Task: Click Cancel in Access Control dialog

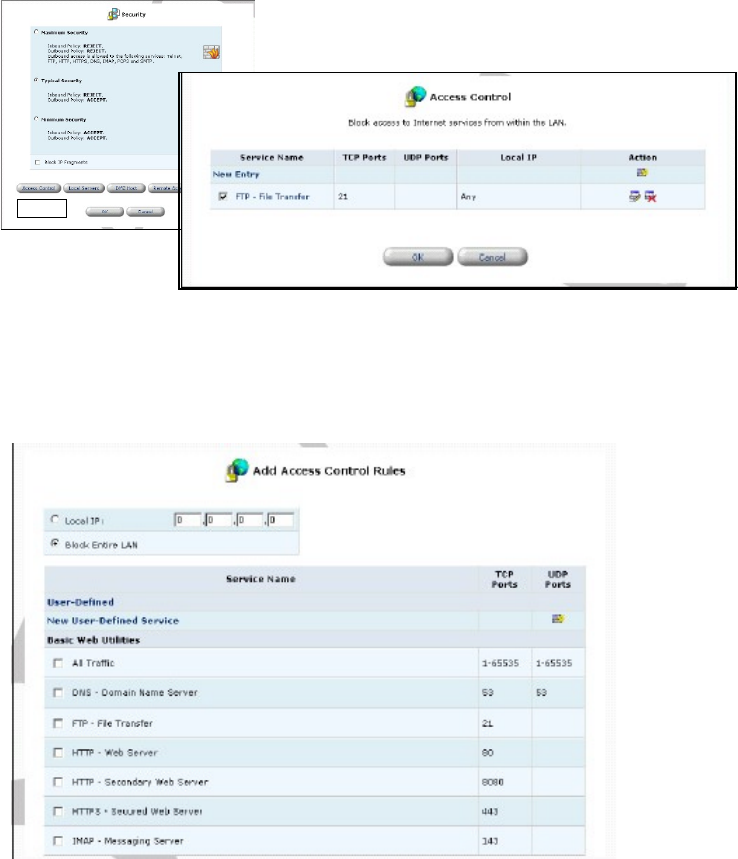Action: [493, 257]
